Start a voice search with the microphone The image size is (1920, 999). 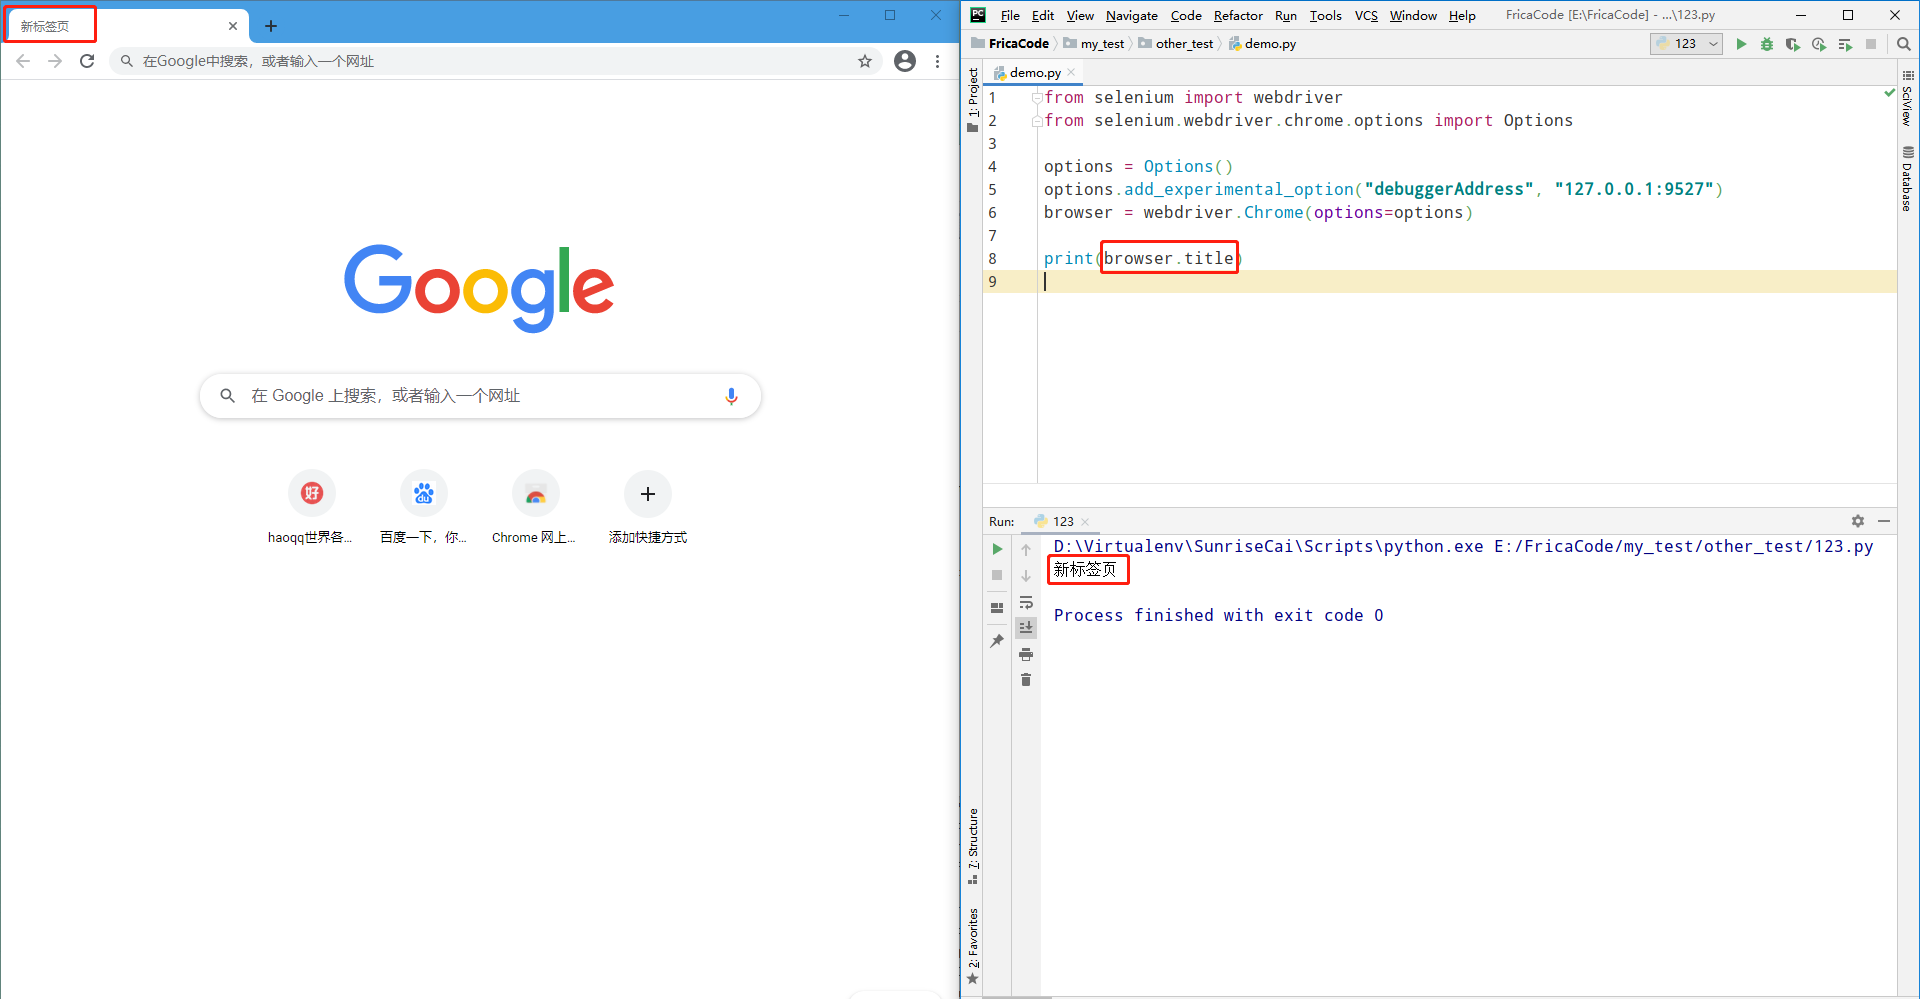(x=731, y=396)
